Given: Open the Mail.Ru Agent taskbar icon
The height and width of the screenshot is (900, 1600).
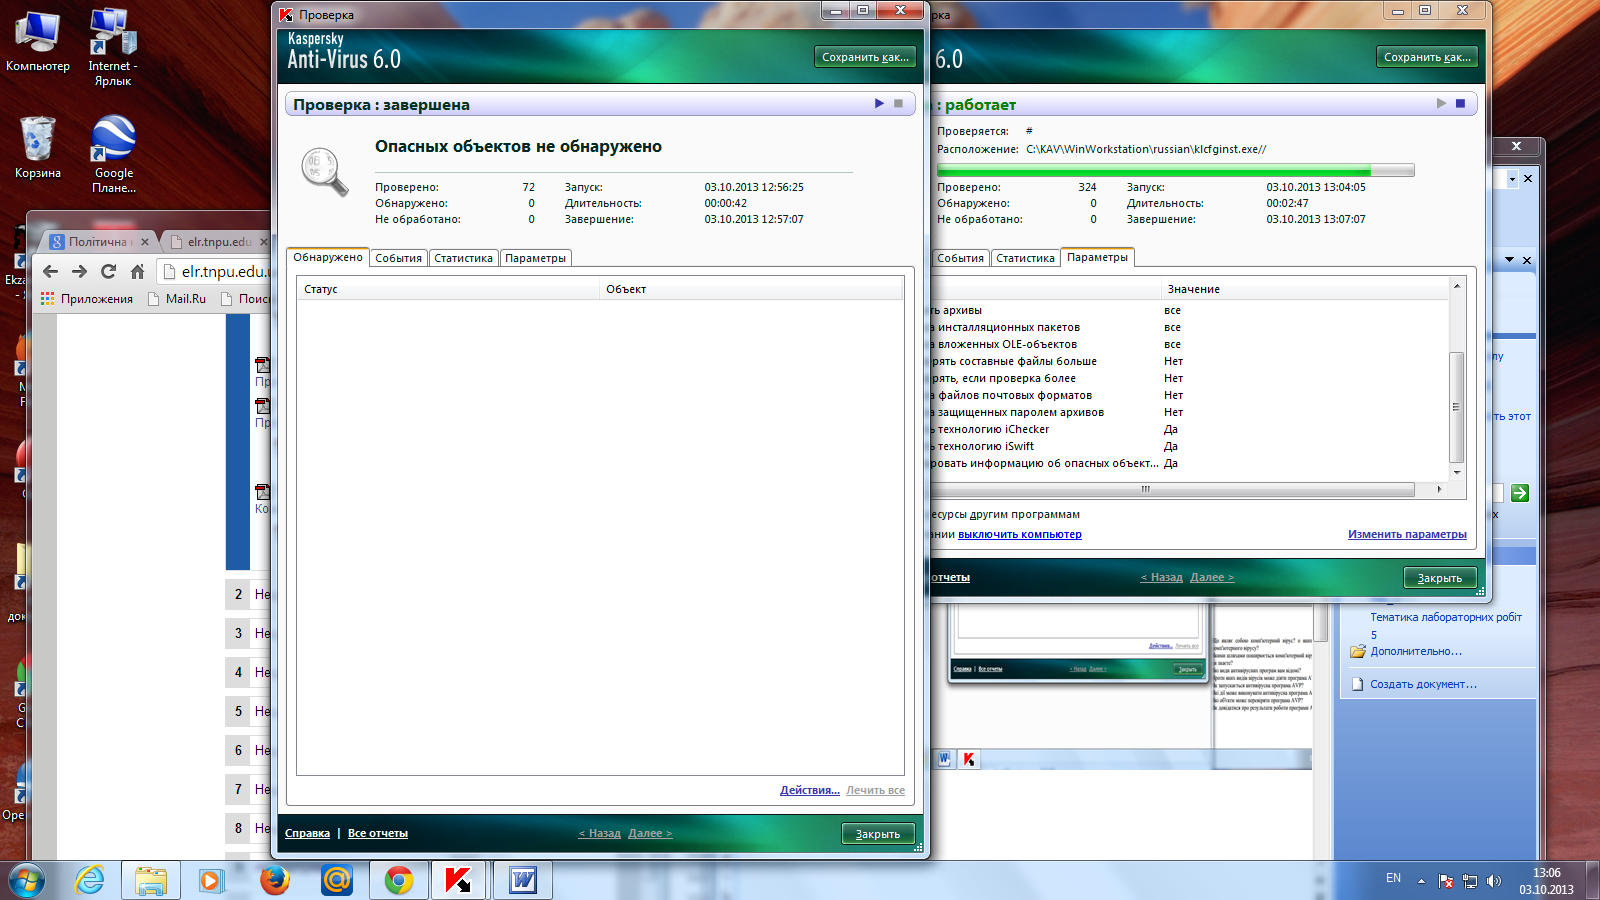Looking at the screenshot, I should point(337,881).
